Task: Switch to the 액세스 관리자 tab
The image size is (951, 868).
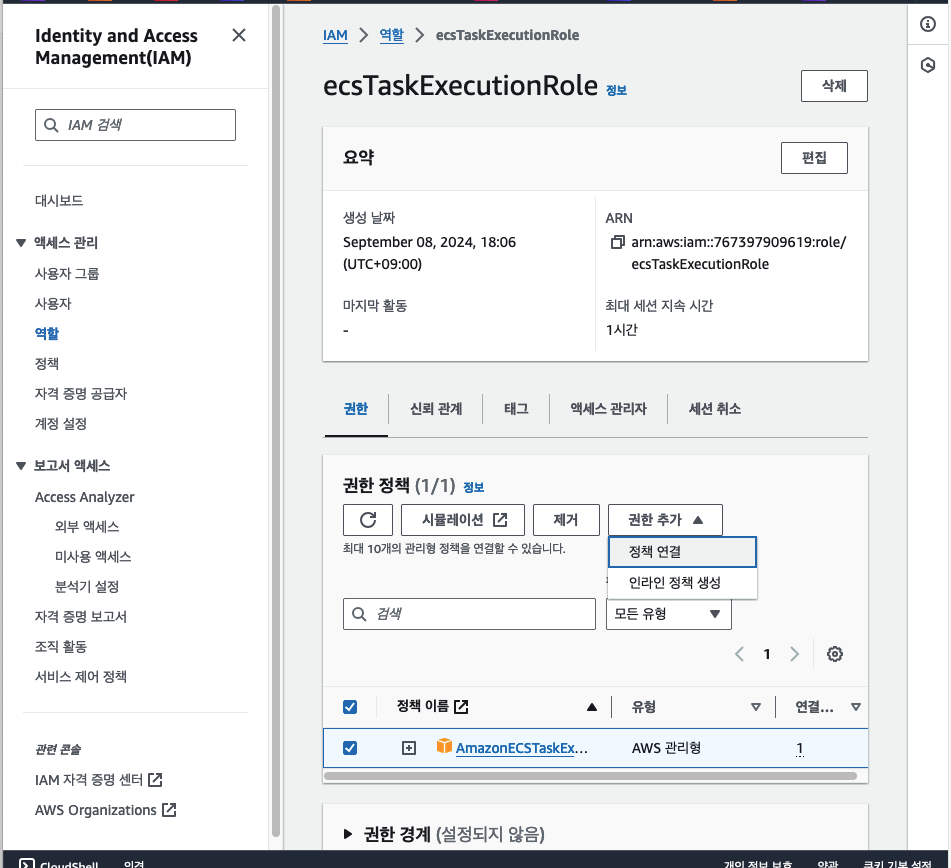Action: tap(608, 409)
